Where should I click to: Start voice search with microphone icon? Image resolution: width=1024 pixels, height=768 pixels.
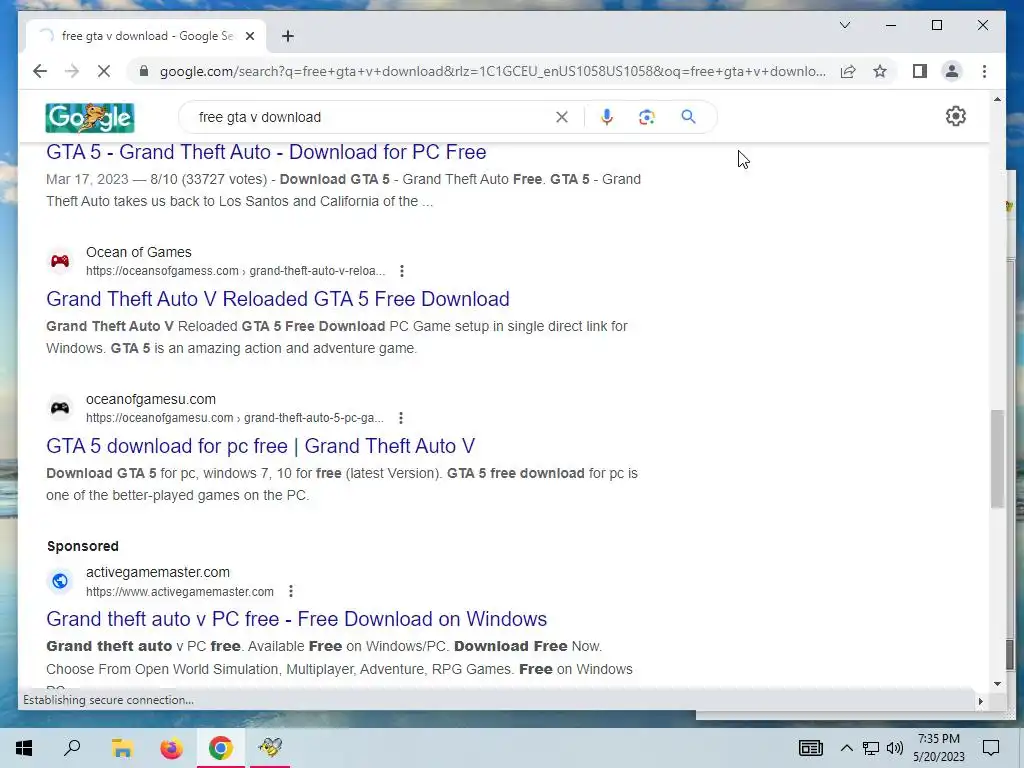pyautogui.click(x=607, y=117)
